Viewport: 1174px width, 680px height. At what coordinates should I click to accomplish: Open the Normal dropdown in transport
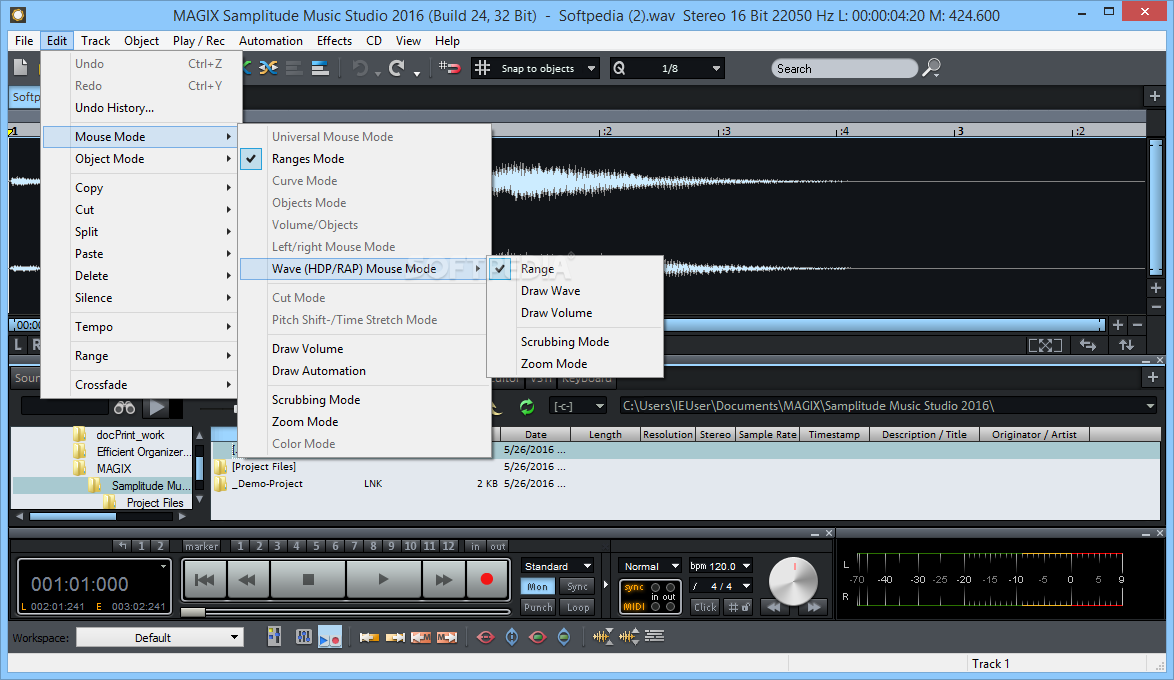coord(650,567)
